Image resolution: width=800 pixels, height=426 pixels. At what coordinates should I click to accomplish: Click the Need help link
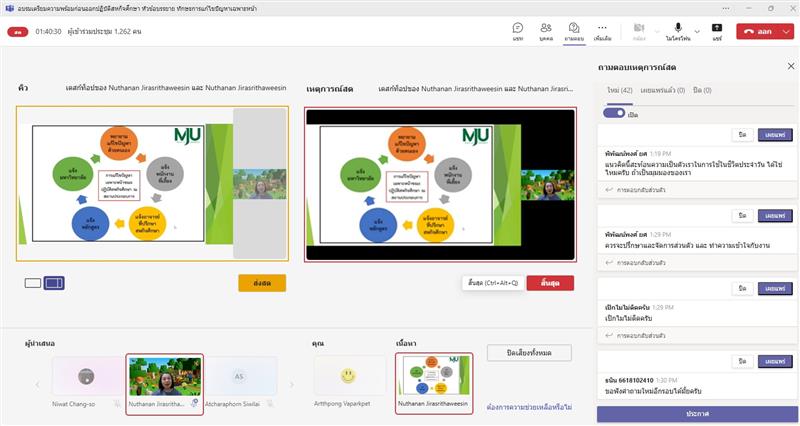pyautogui.click(x=529, y=406)
